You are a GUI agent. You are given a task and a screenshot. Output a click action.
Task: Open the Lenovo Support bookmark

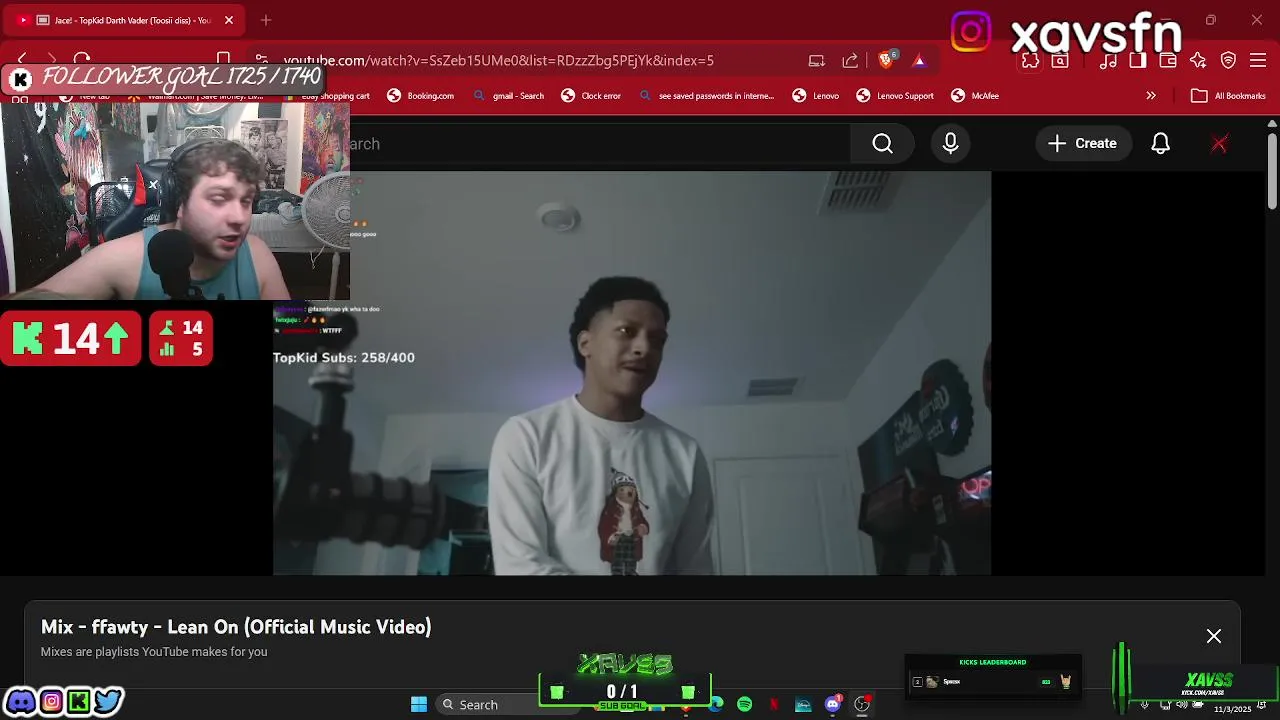point(895,96)
